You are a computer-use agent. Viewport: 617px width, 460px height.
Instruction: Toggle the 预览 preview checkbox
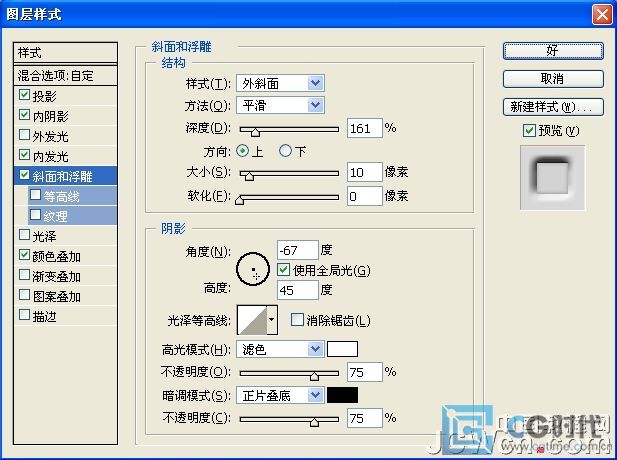click(x=529, y=130)
